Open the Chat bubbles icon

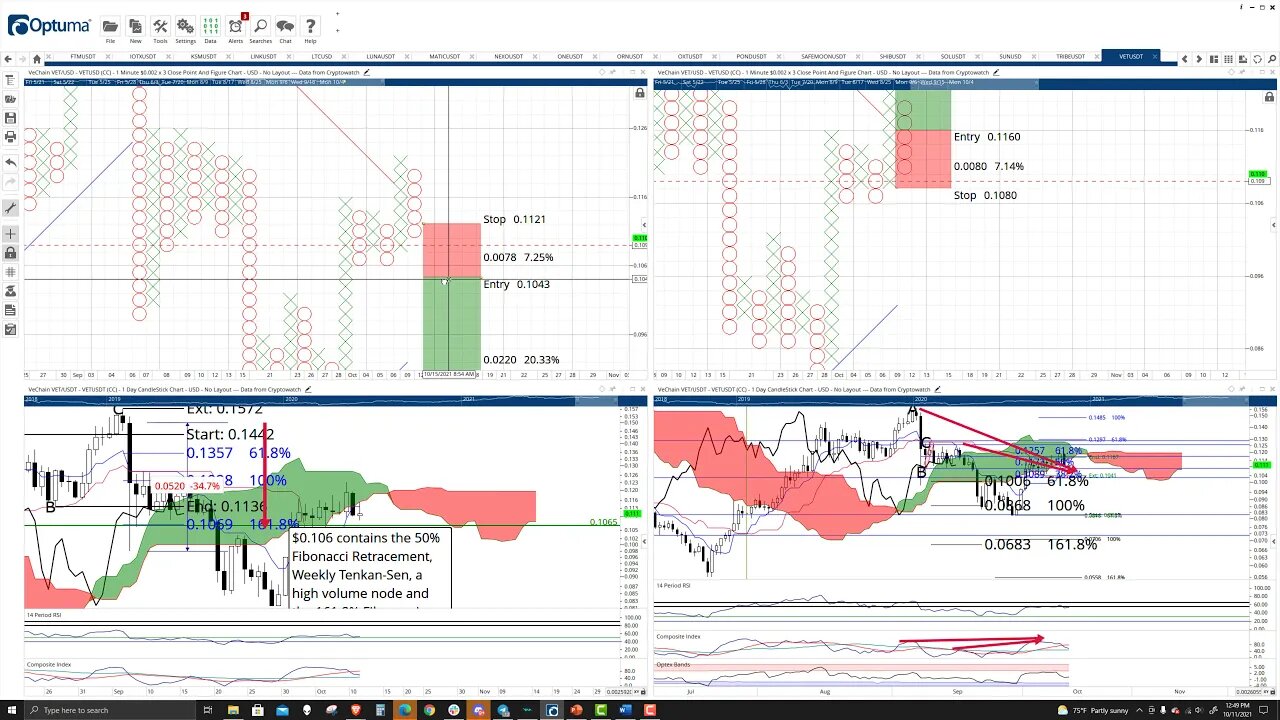pos(285,27)
